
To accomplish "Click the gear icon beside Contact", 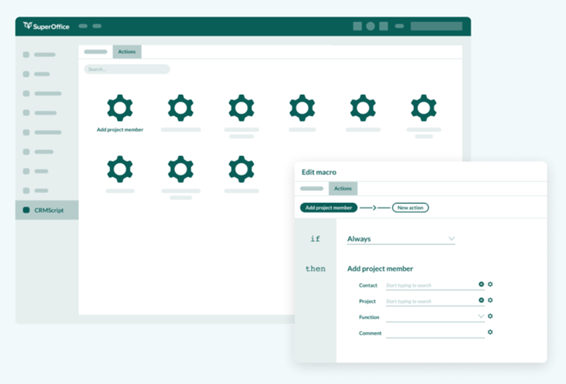I will pos(490,284).
